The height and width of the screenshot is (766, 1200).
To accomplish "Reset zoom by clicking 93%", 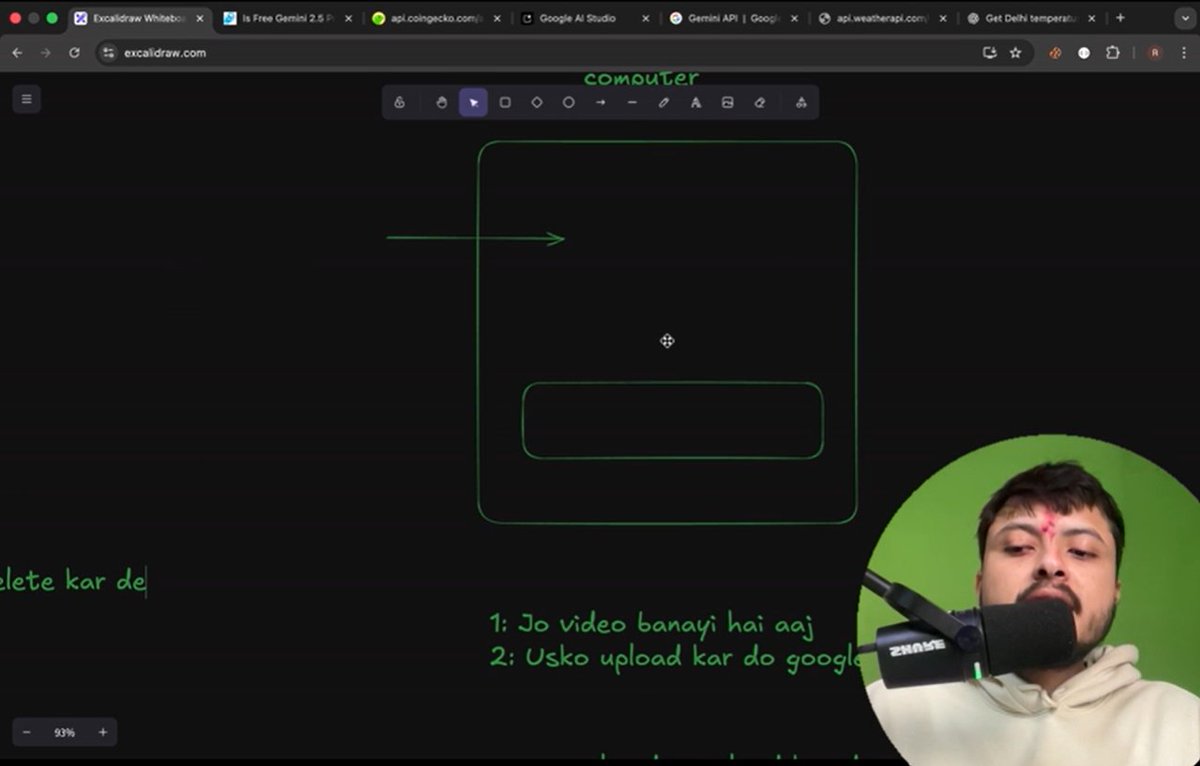I will [x=65, y=733].
